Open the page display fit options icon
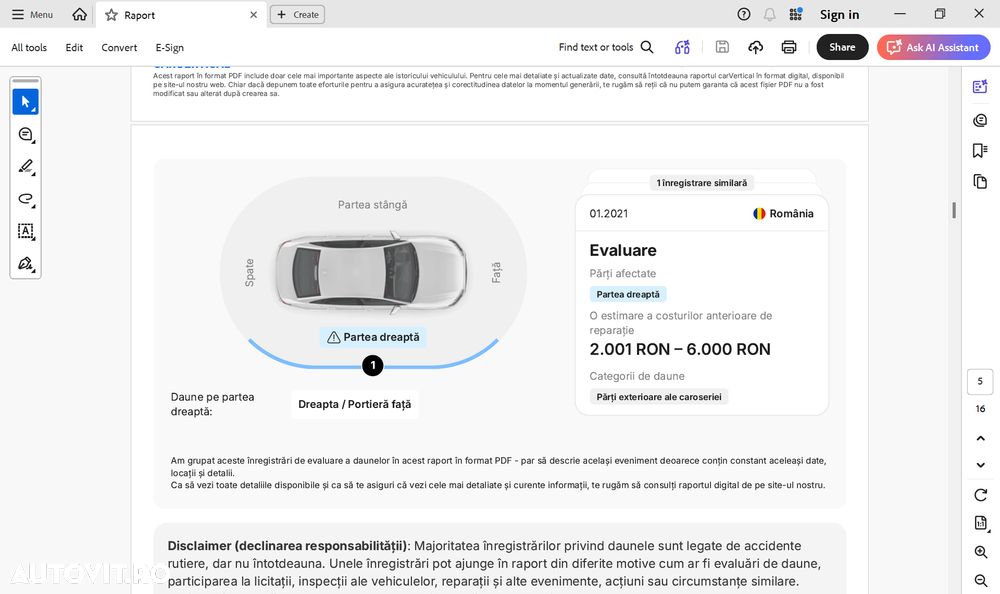Screen dimensions: 1000x594 click(981, 523)
